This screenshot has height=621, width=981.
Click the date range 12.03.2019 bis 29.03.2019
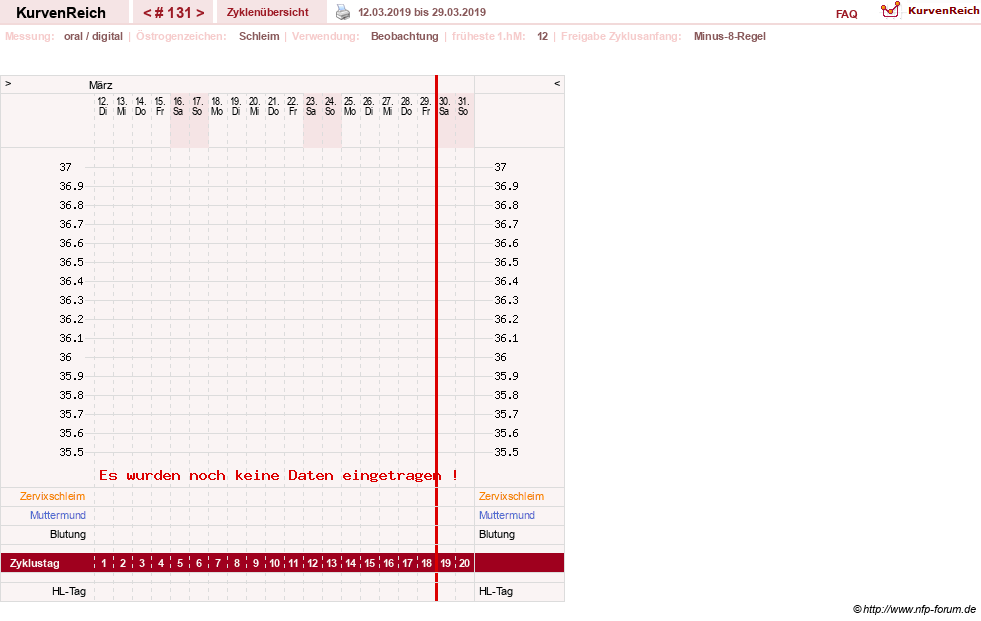tap(422, 12)
